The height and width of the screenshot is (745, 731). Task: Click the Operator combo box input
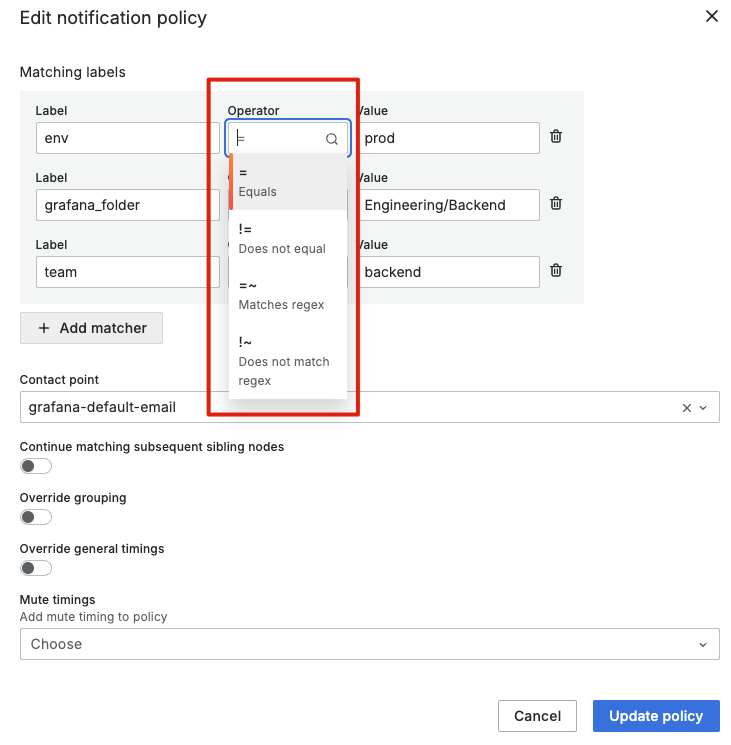pos(280,139)
